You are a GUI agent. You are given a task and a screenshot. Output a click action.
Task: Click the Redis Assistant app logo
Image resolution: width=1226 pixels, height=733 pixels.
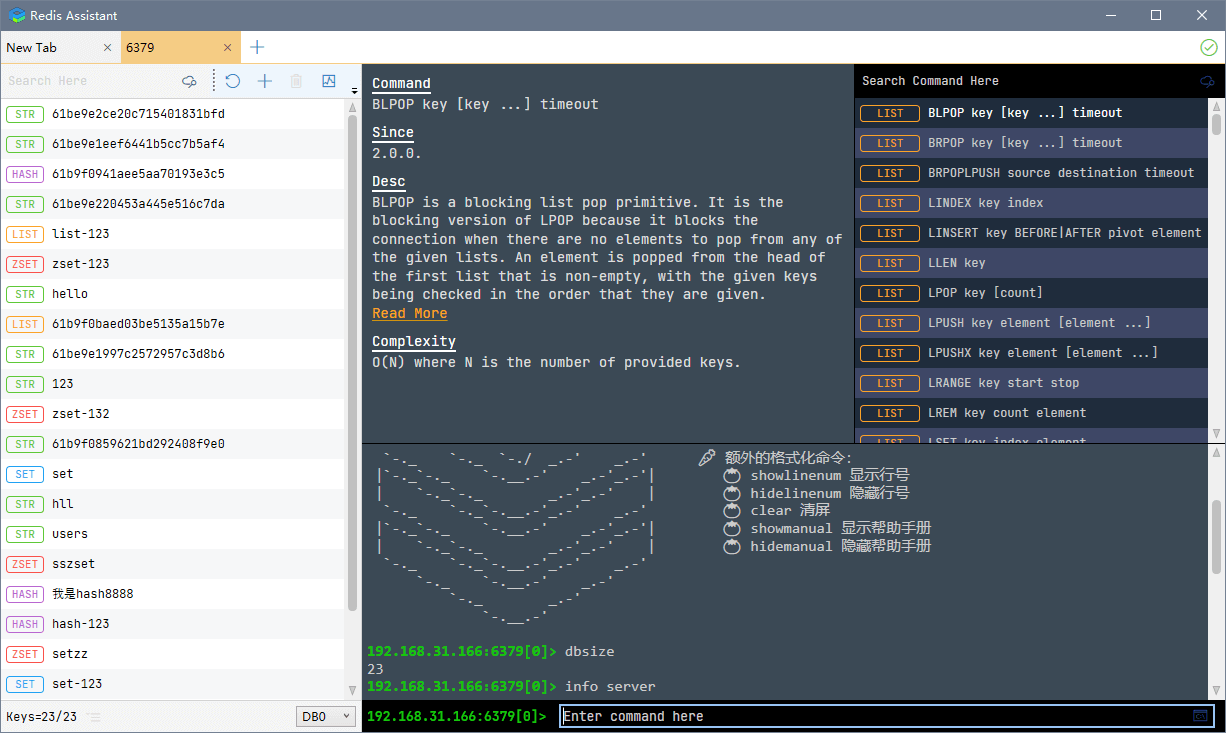pyautogui.click(x=17, y=15)
